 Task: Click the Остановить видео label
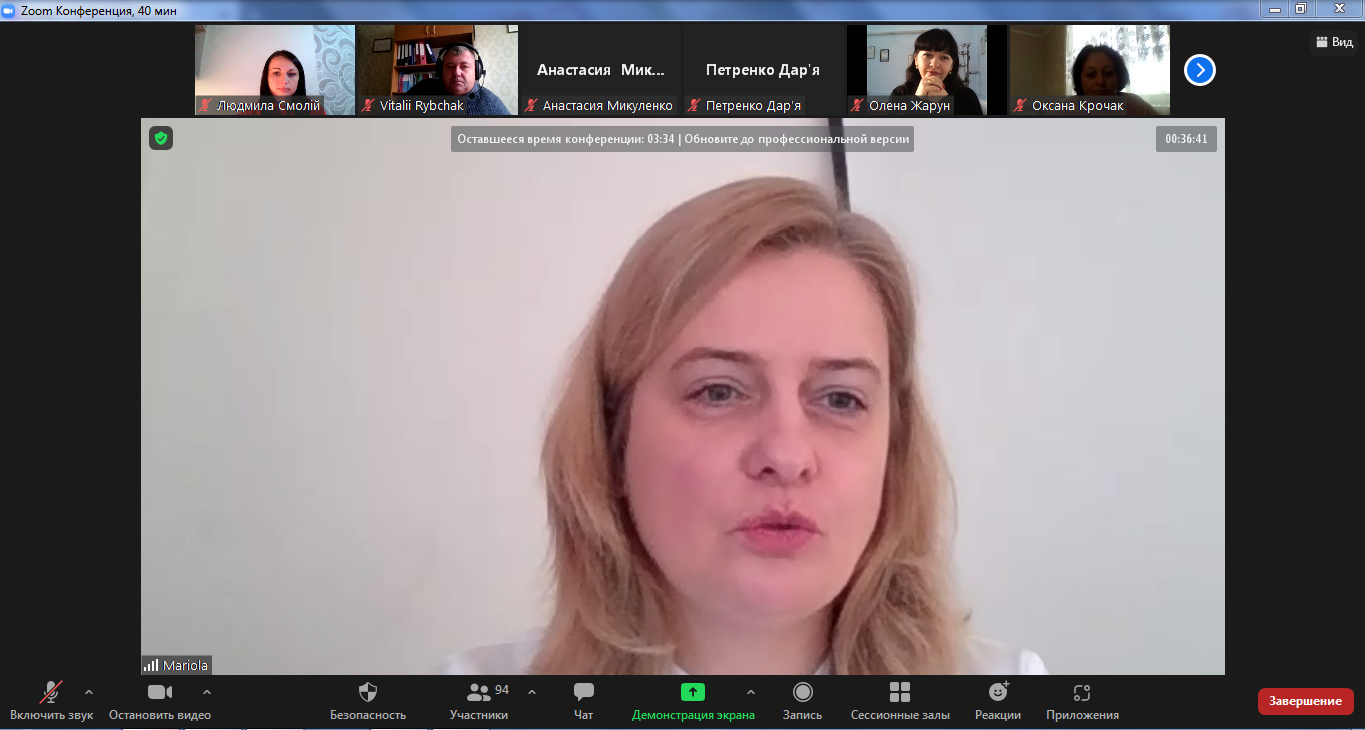pos(160,715)
